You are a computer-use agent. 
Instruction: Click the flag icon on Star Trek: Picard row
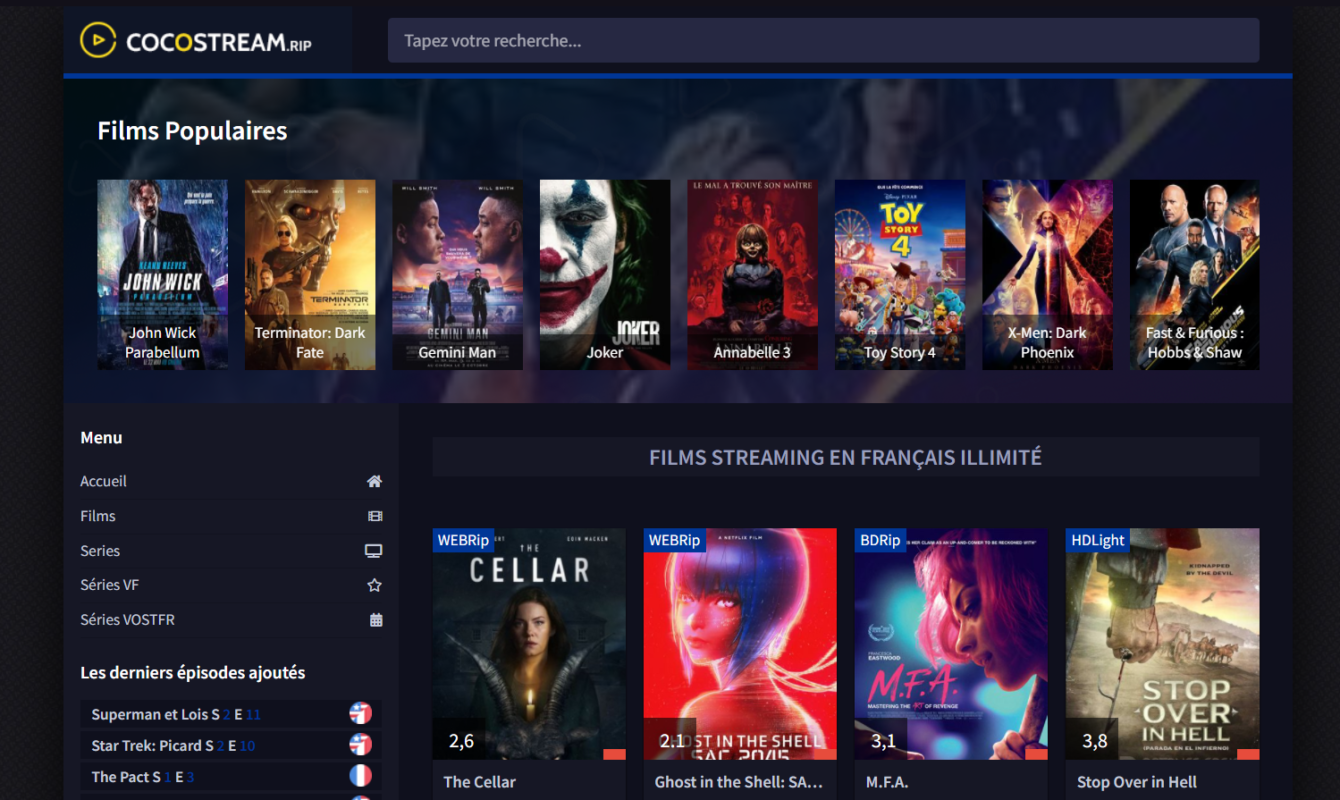[x=360, y=745]
